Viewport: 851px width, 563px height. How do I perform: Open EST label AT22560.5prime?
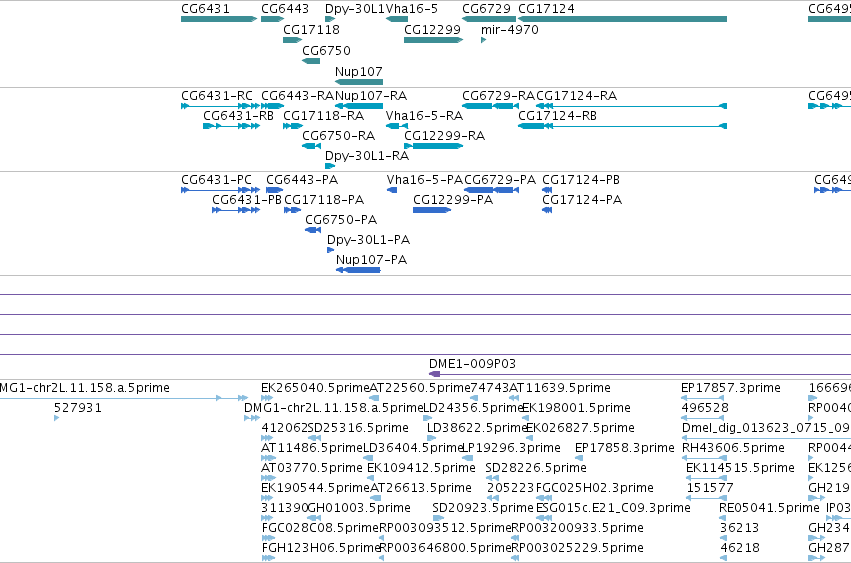[x=420, y=388]
